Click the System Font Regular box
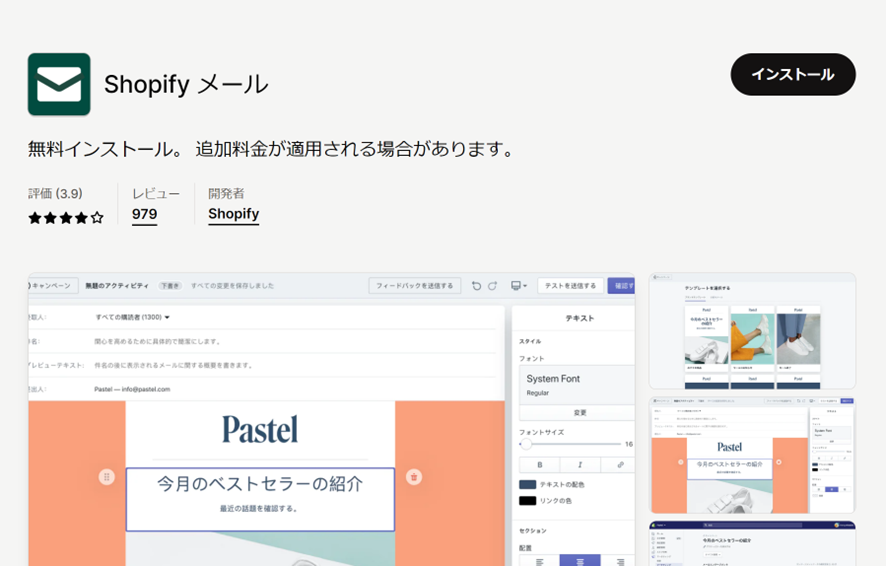The width and height of the screenshot is (886, 566). pyautogui.click(x=577, y=385)
